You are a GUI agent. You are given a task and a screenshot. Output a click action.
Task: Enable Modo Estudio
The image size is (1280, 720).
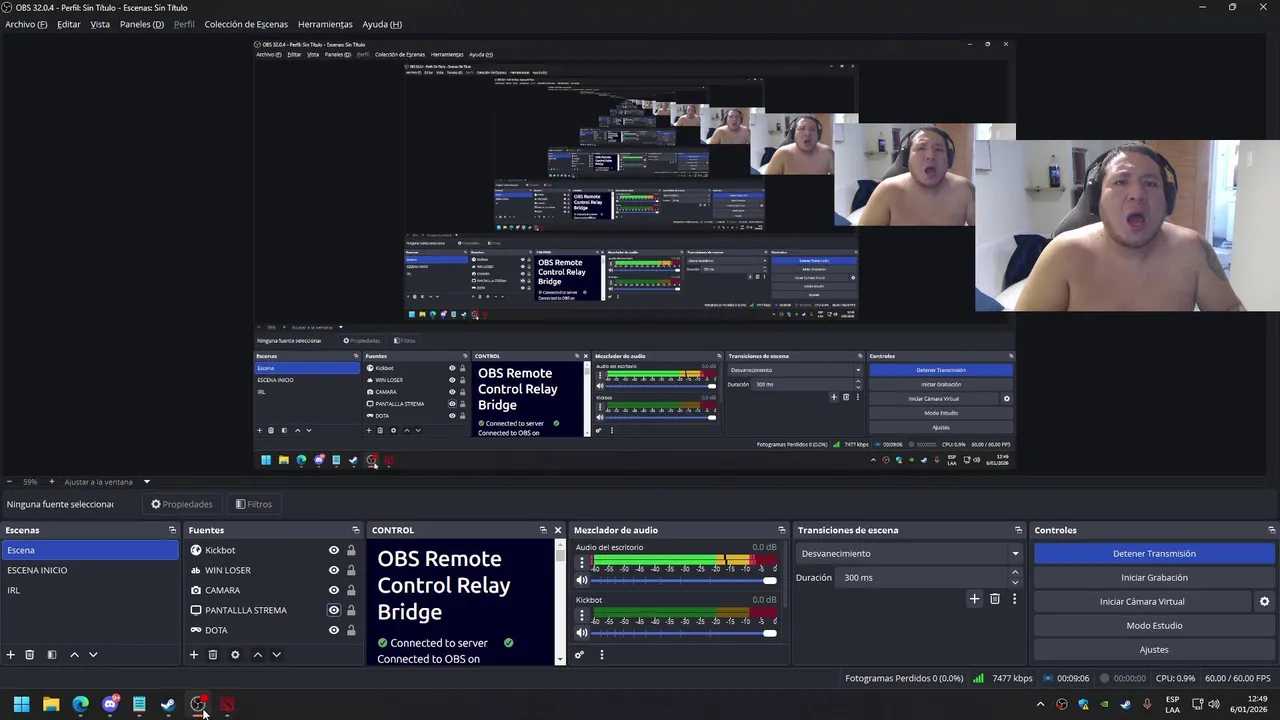1154,626
